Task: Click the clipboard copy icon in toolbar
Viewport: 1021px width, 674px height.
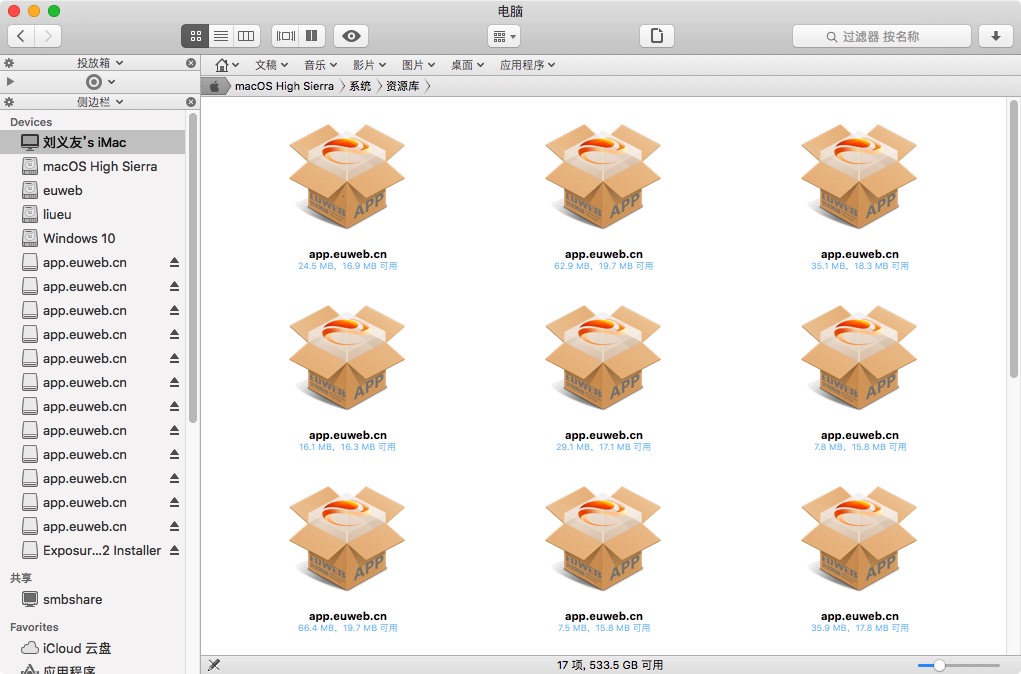Action: tap(657, 36)
